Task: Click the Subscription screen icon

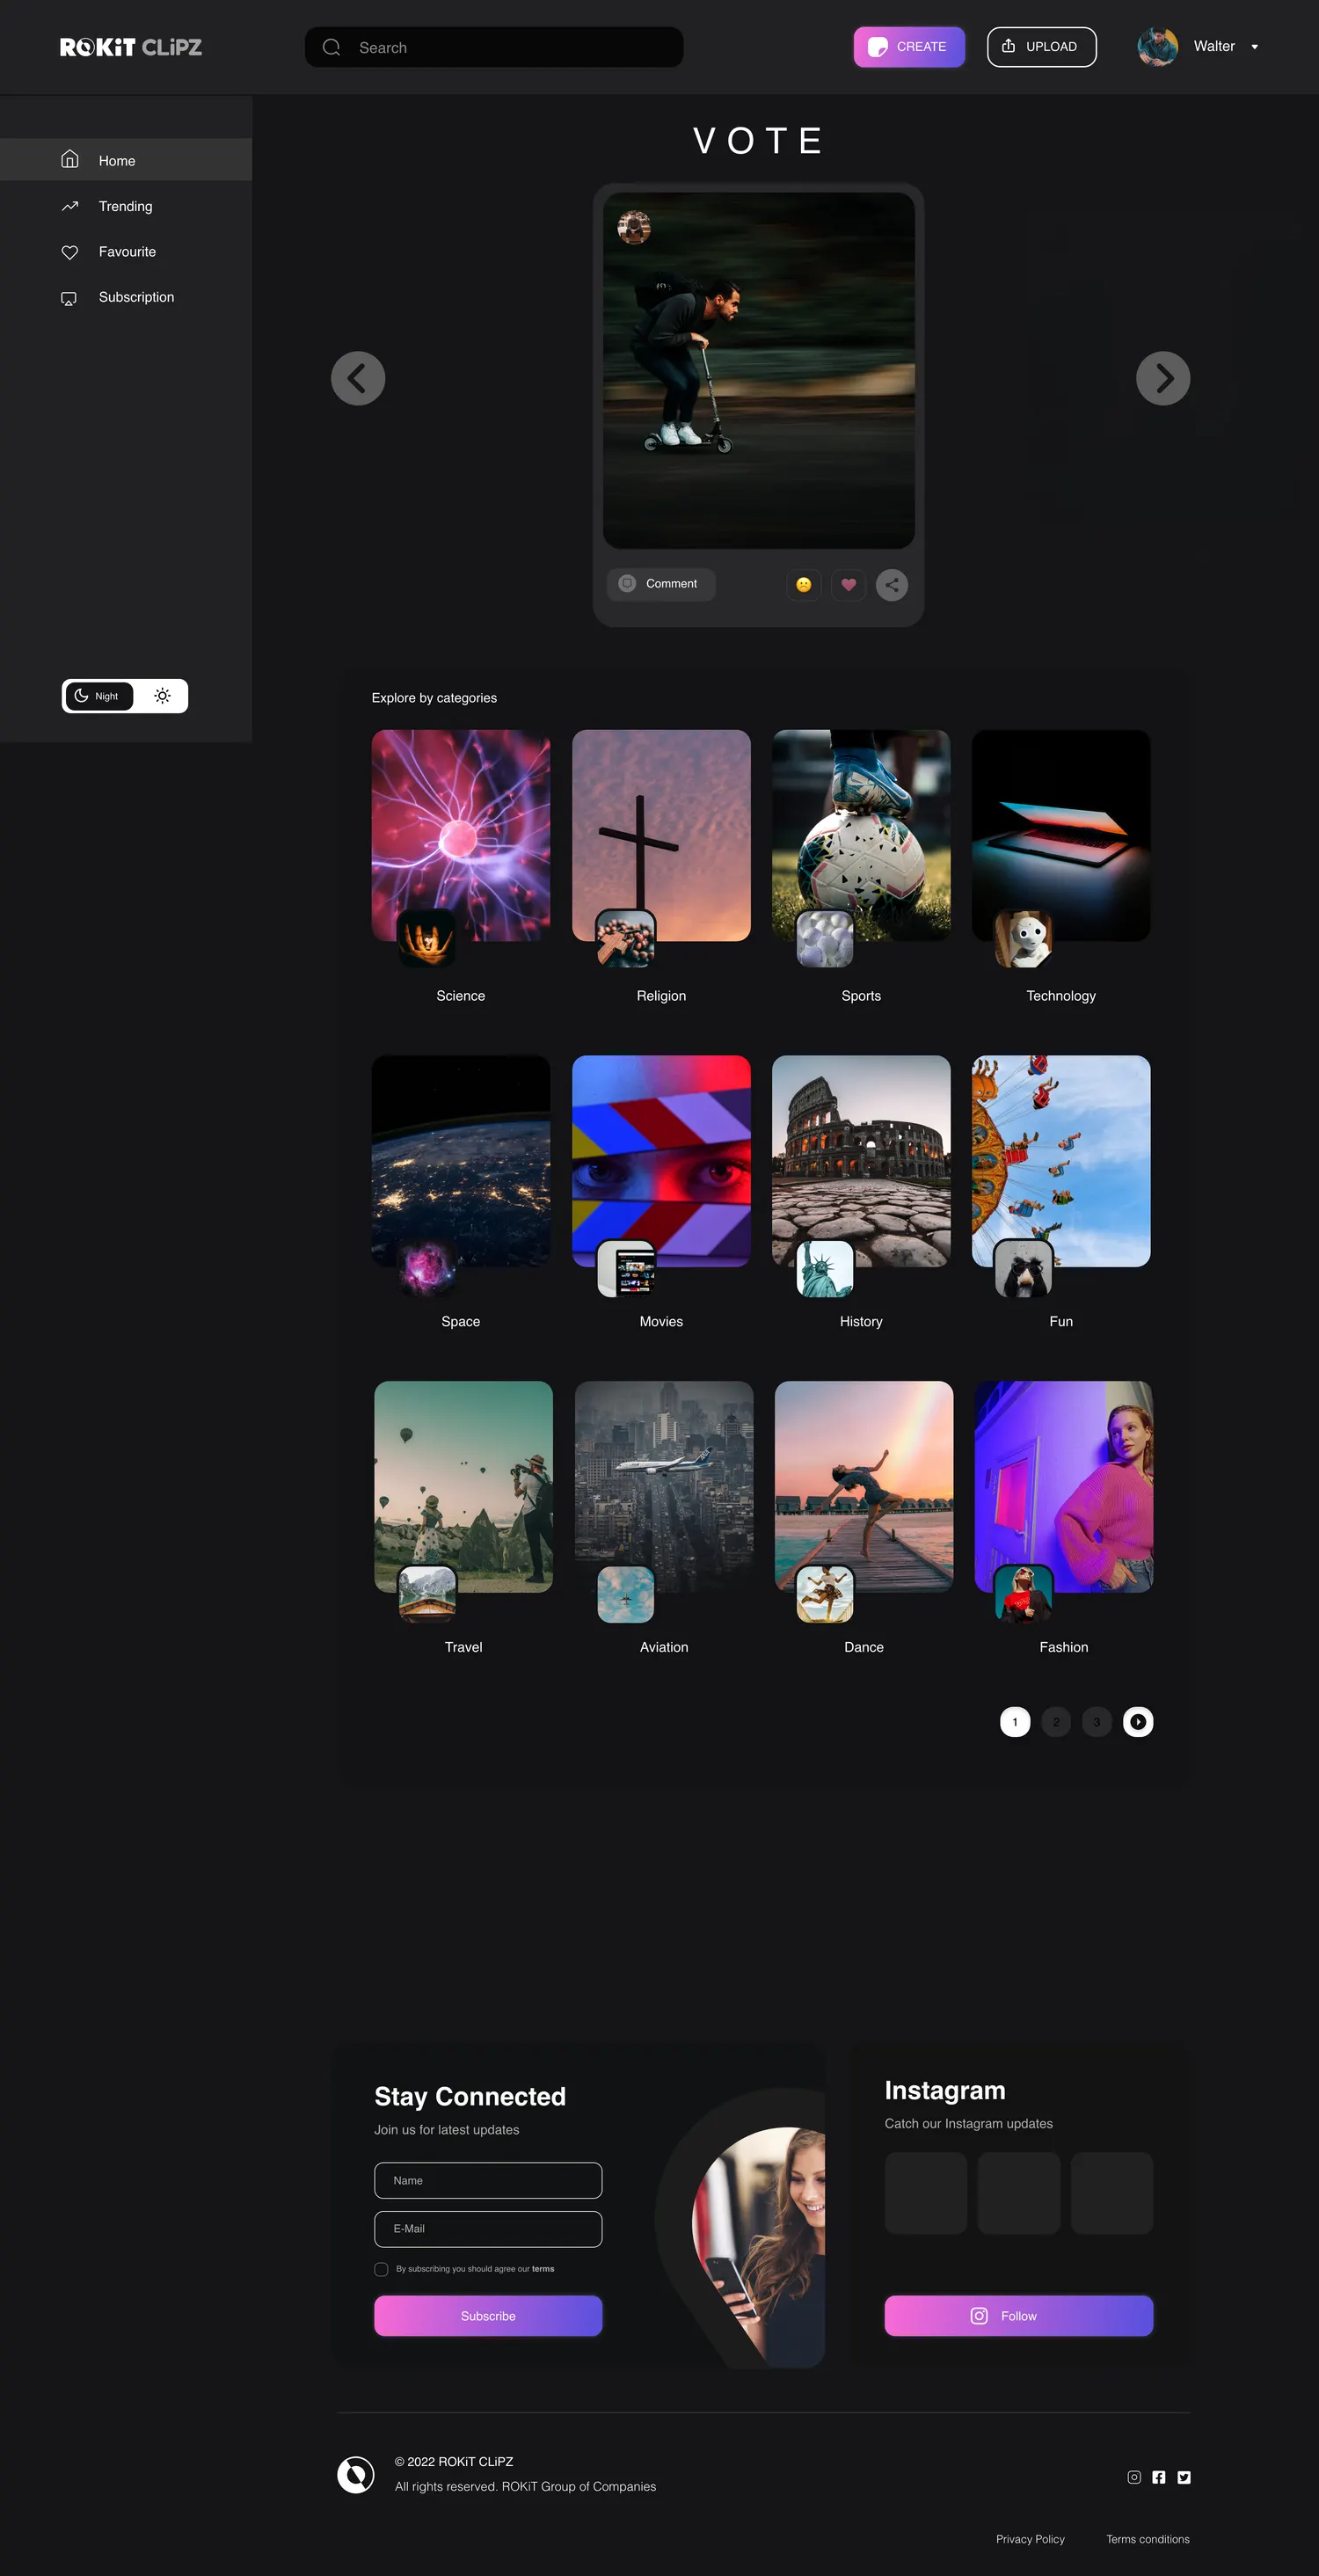Action: [x=69, y=298]
